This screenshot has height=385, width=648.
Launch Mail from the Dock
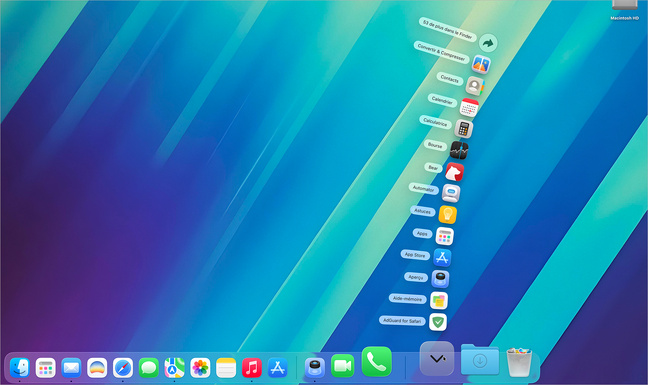(71, 367)
